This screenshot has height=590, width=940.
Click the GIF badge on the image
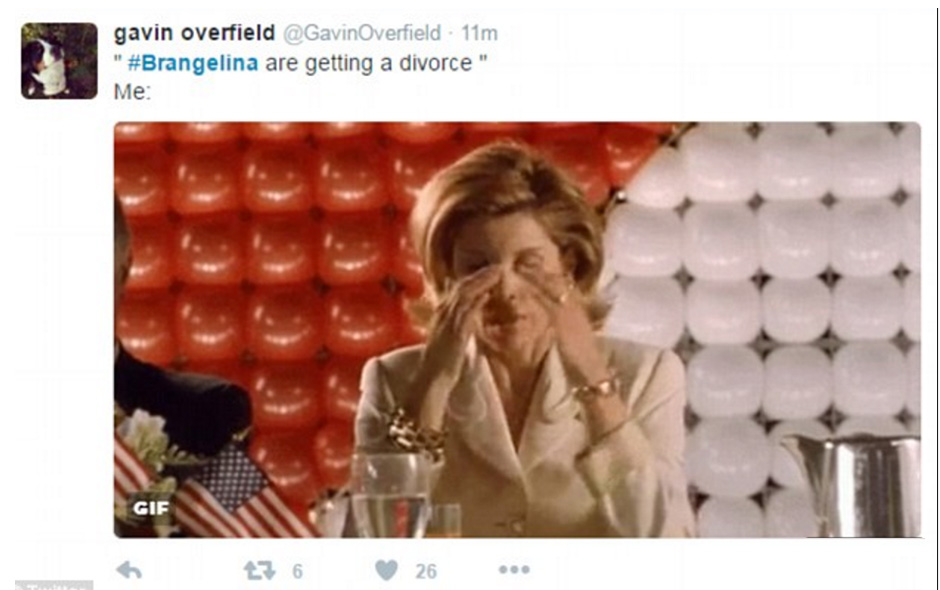click(151, 508)
